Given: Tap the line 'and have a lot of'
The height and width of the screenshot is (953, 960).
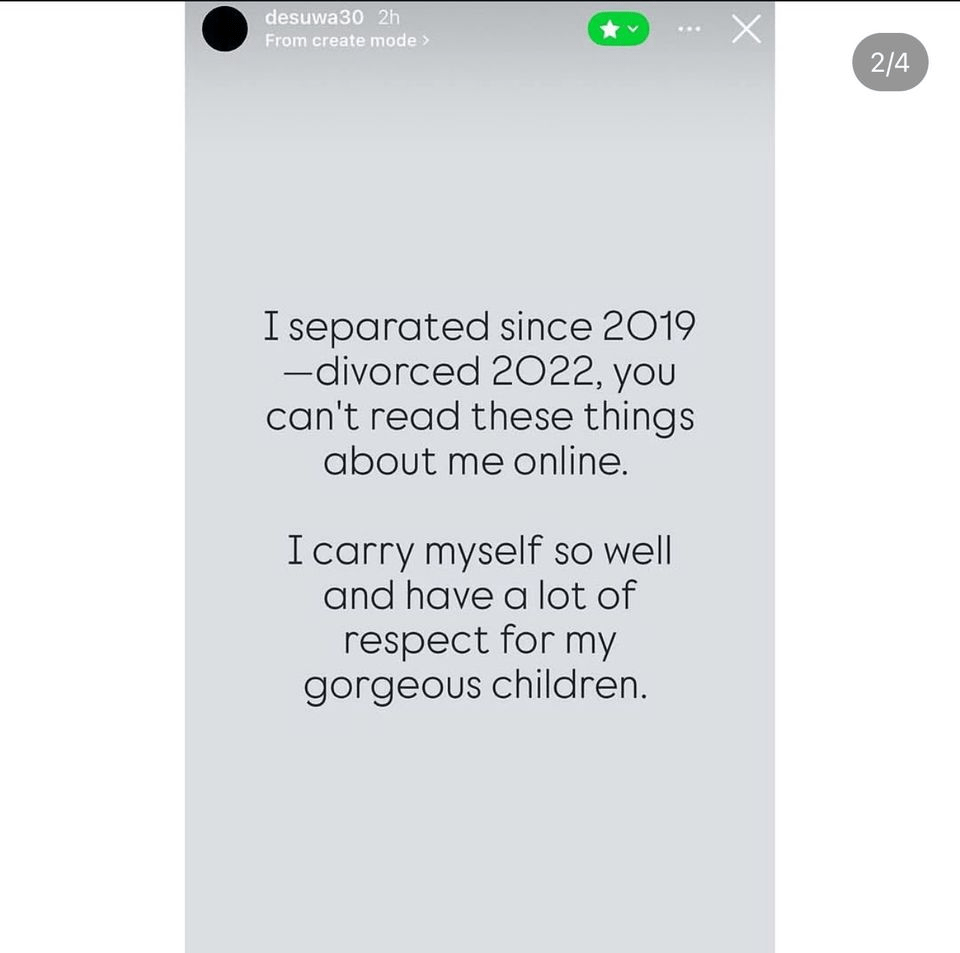Looking at the screenshot, I should click(479, 594).
